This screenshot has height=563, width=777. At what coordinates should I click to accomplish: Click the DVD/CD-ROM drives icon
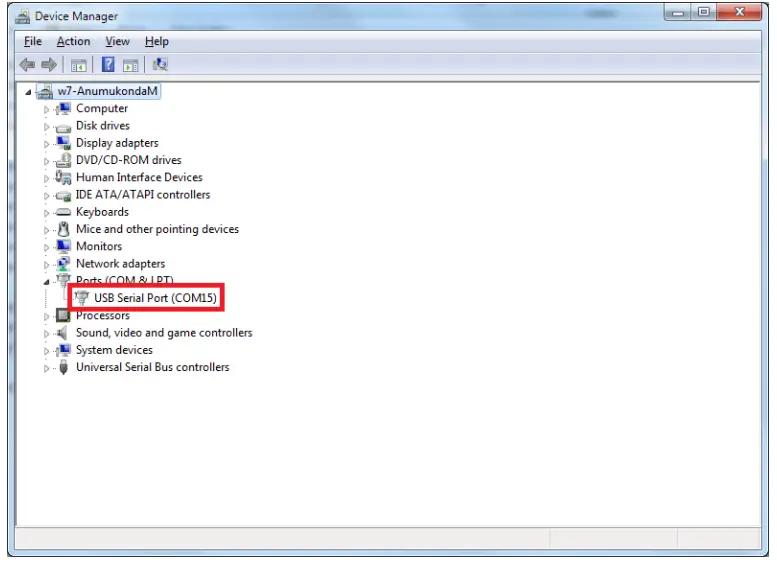[63, 160]
